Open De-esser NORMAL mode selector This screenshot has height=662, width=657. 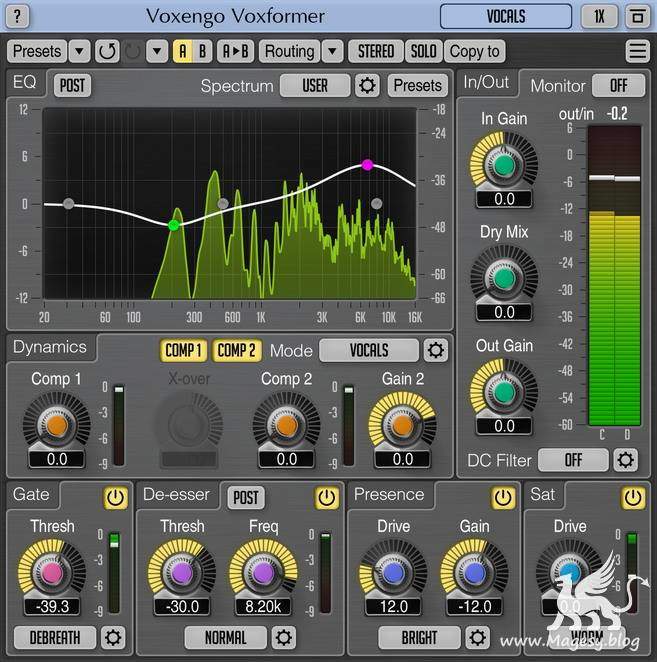tap(225, 637)
